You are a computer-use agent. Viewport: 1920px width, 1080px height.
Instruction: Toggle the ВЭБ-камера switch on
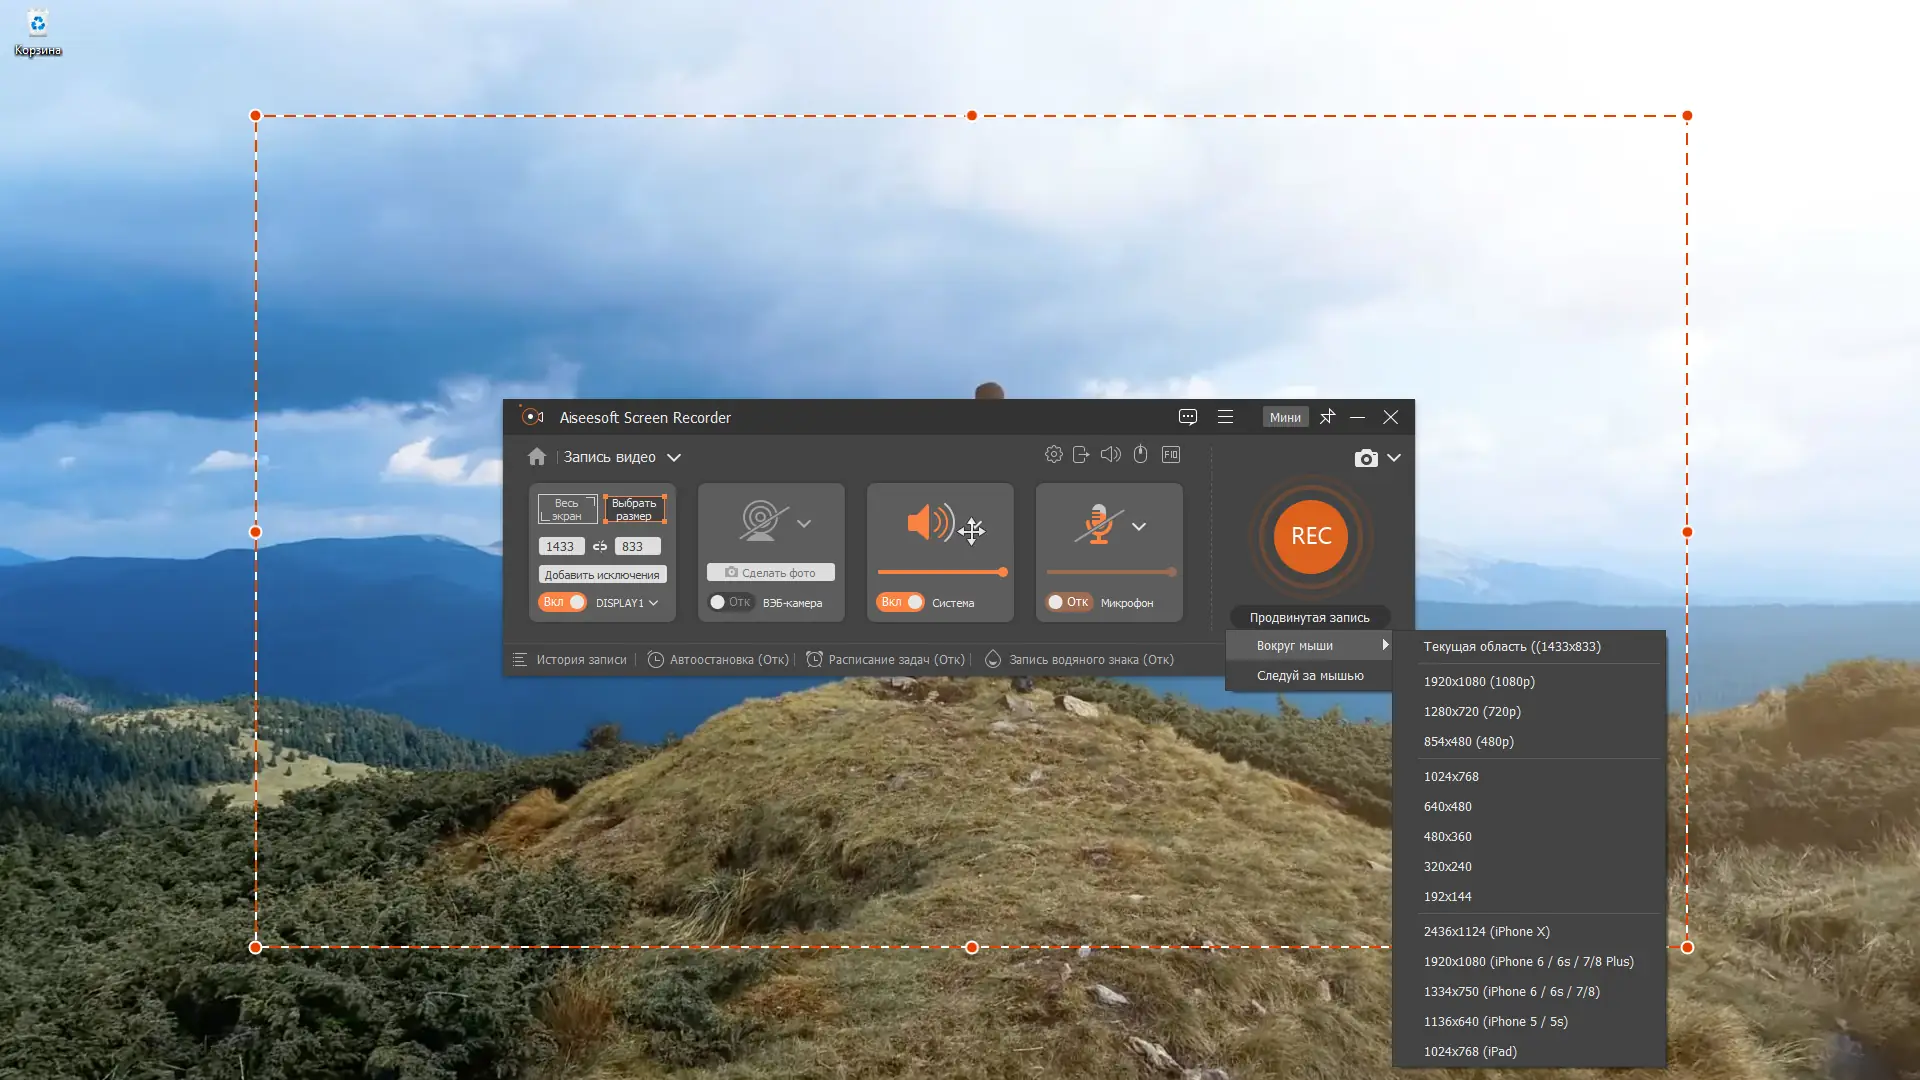(730, 602)
